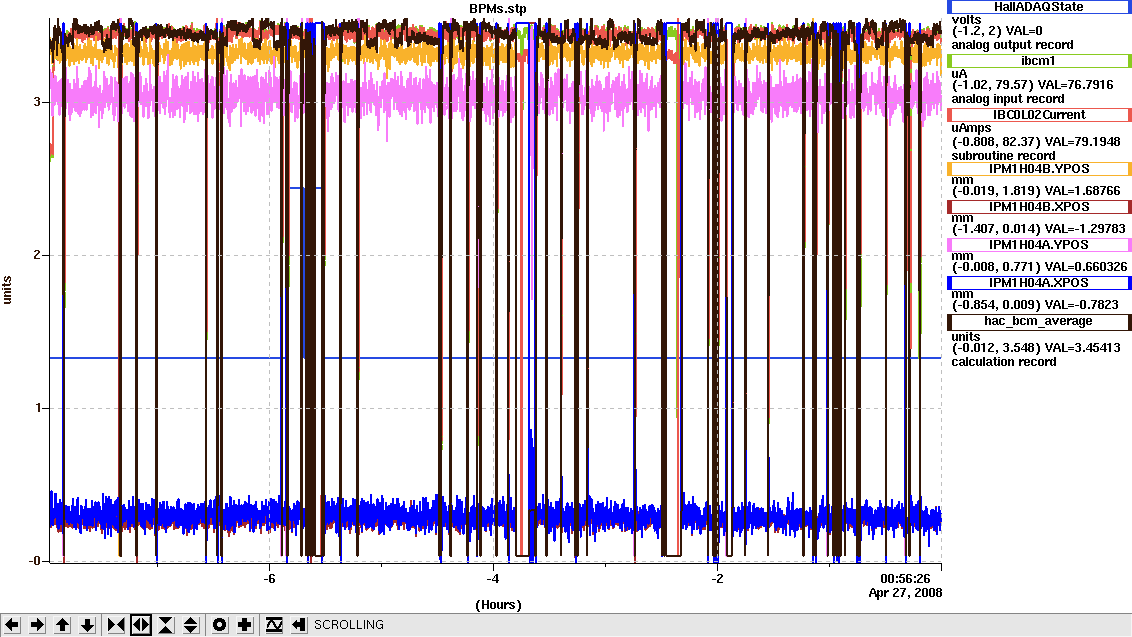The image size is (1132, 637).
Task: Click the BPMs.stp graph title
Action: click(498, 9)
